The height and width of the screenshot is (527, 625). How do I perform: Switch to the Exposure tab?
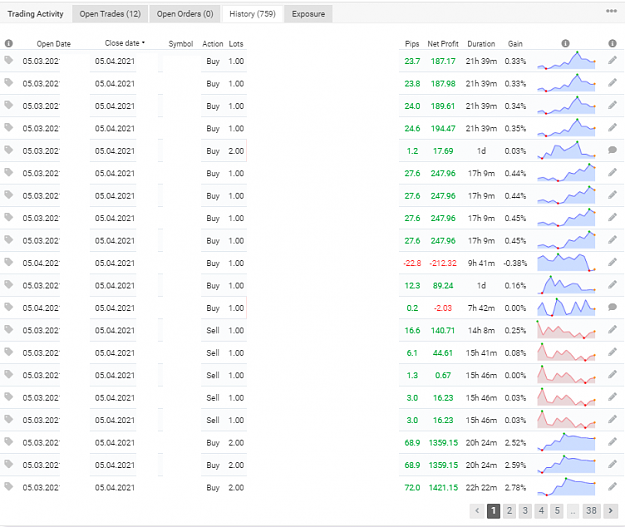[x=308, y=14]
